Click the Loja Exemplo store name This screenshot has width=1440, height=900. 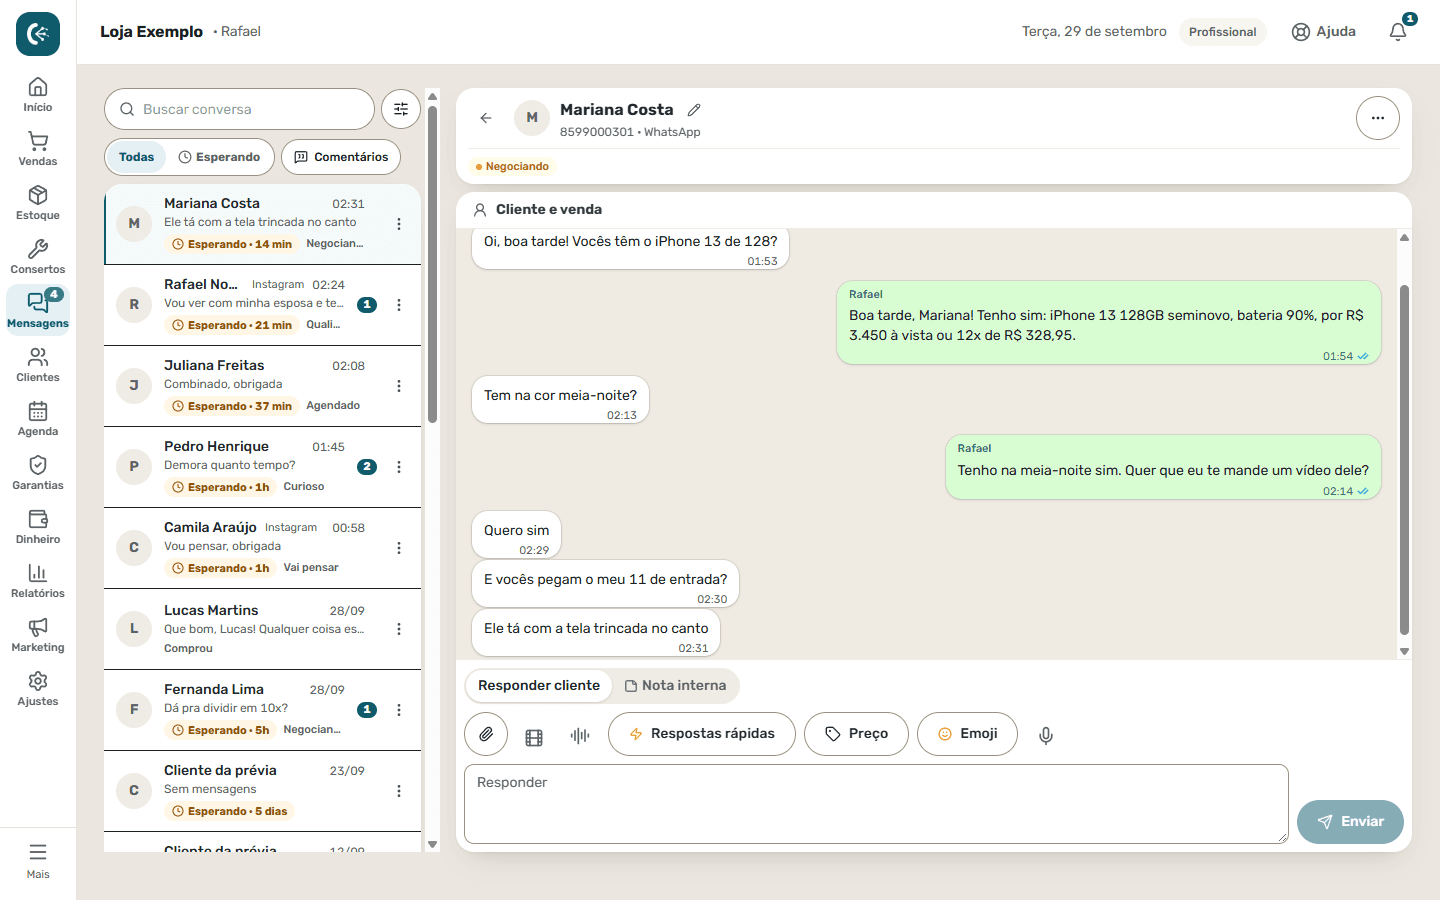[x=151, y=32]
